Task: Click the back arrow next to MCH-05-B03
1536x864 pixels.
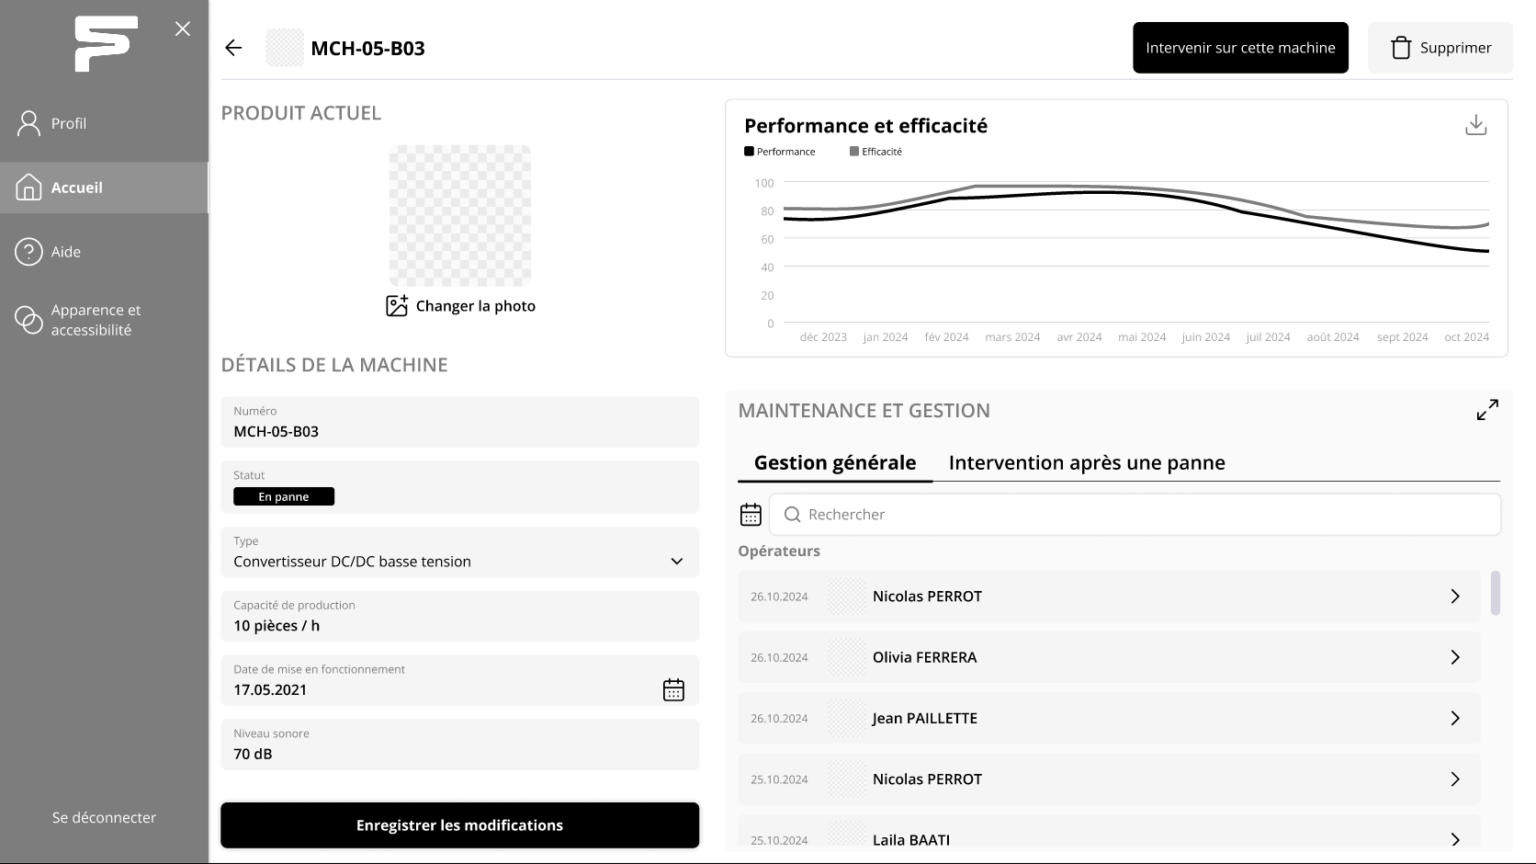Action: [234, 48]
